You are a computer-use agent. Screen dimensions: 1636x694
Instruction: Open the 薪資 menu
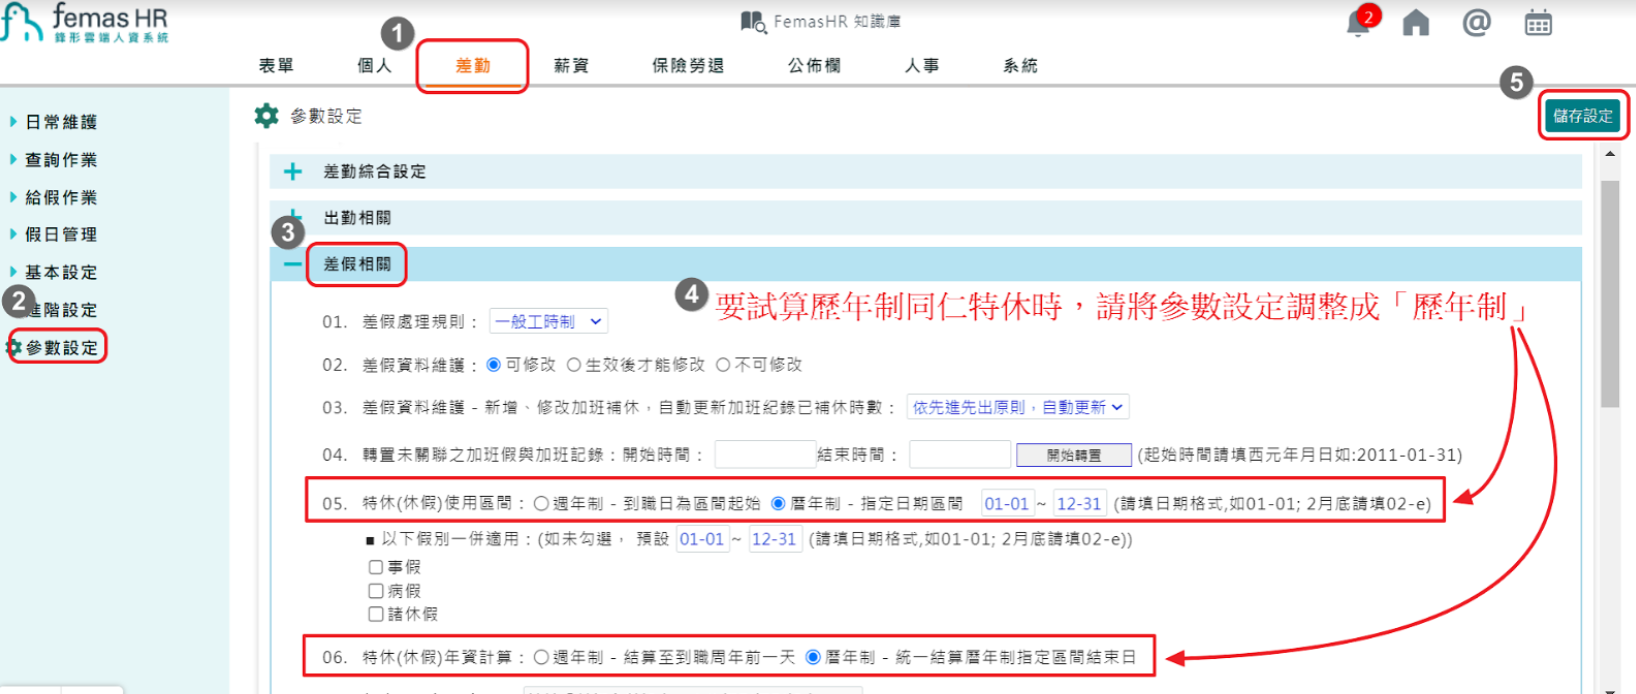(x=571, y=65)
